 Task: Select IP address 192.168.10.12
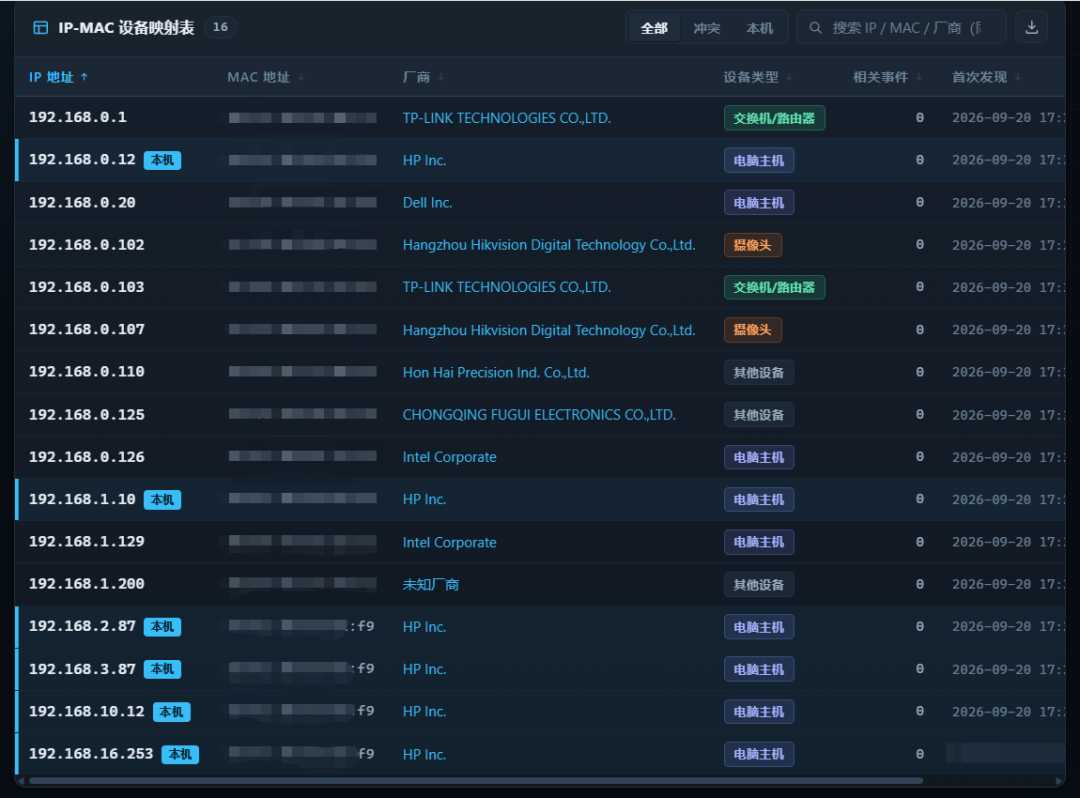click(87, 711)
